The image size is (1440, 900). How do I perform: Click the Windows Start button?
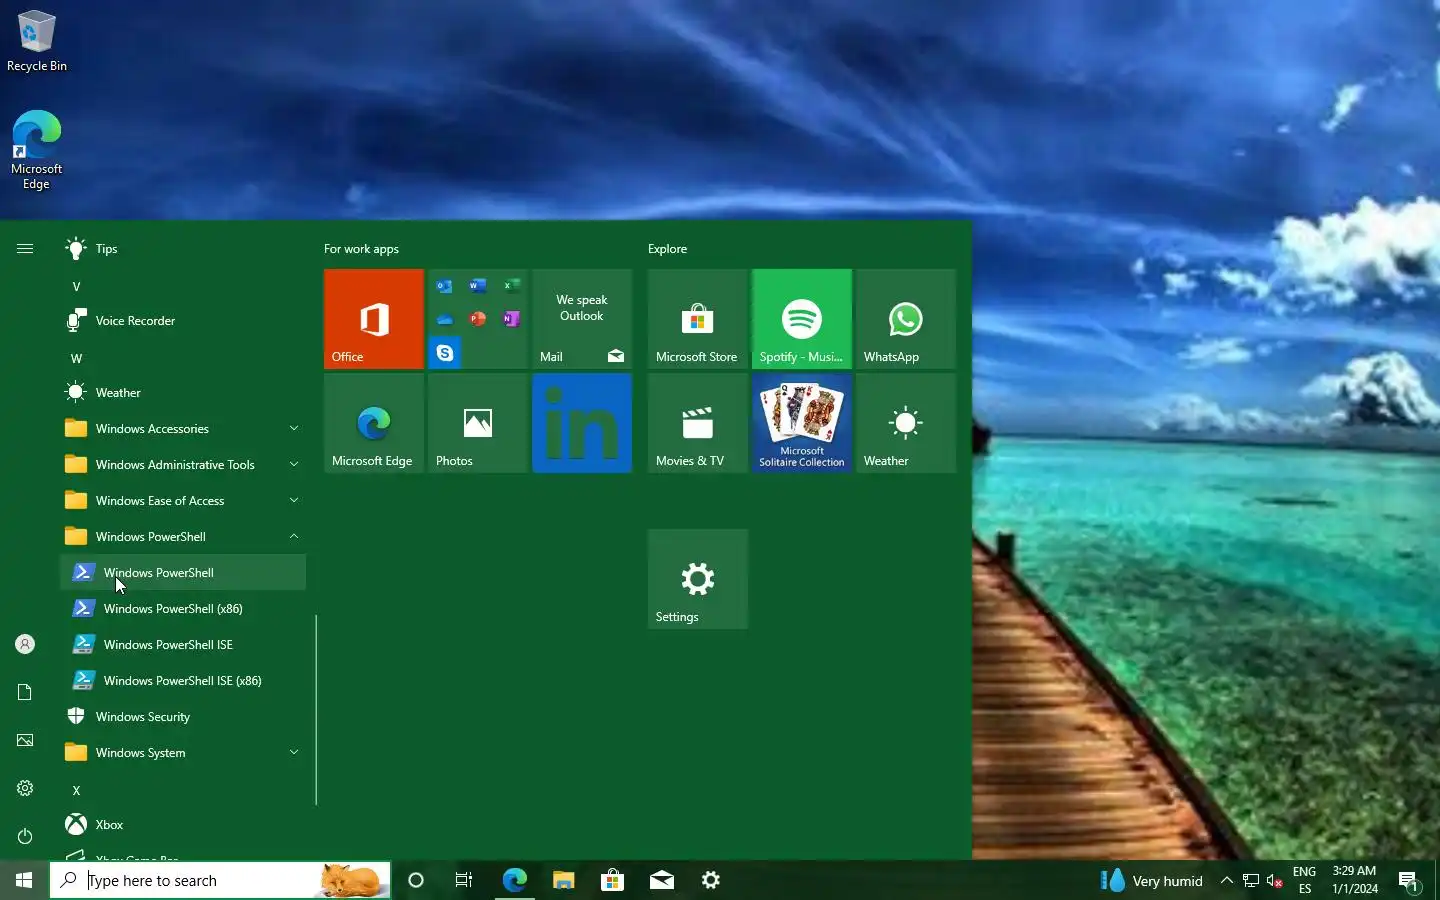click(24, 880)
